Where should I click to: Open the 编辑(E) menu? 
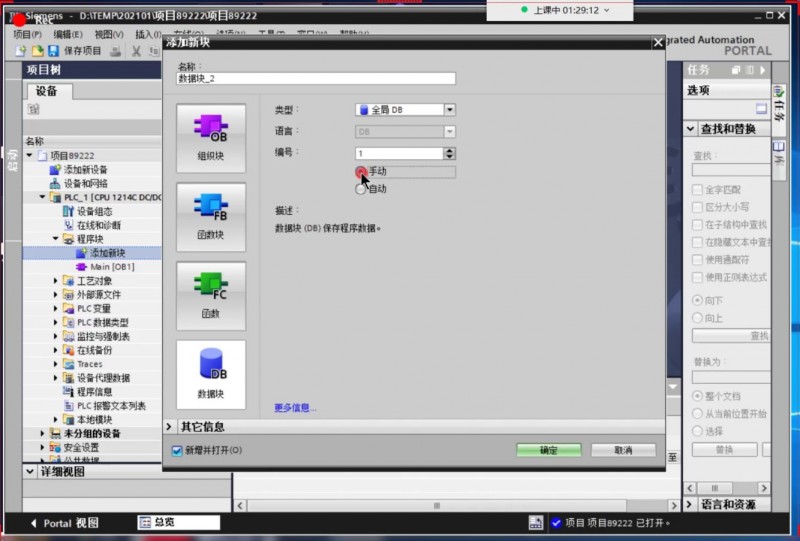tap(68, 34)
